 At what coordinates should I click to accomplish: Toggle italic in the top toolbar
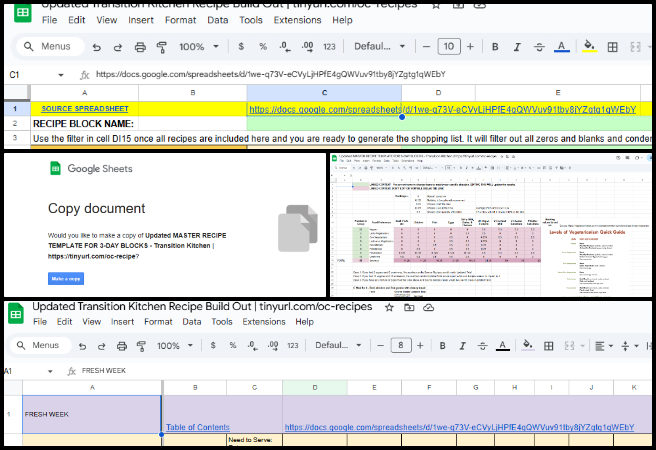pos(517,47)
